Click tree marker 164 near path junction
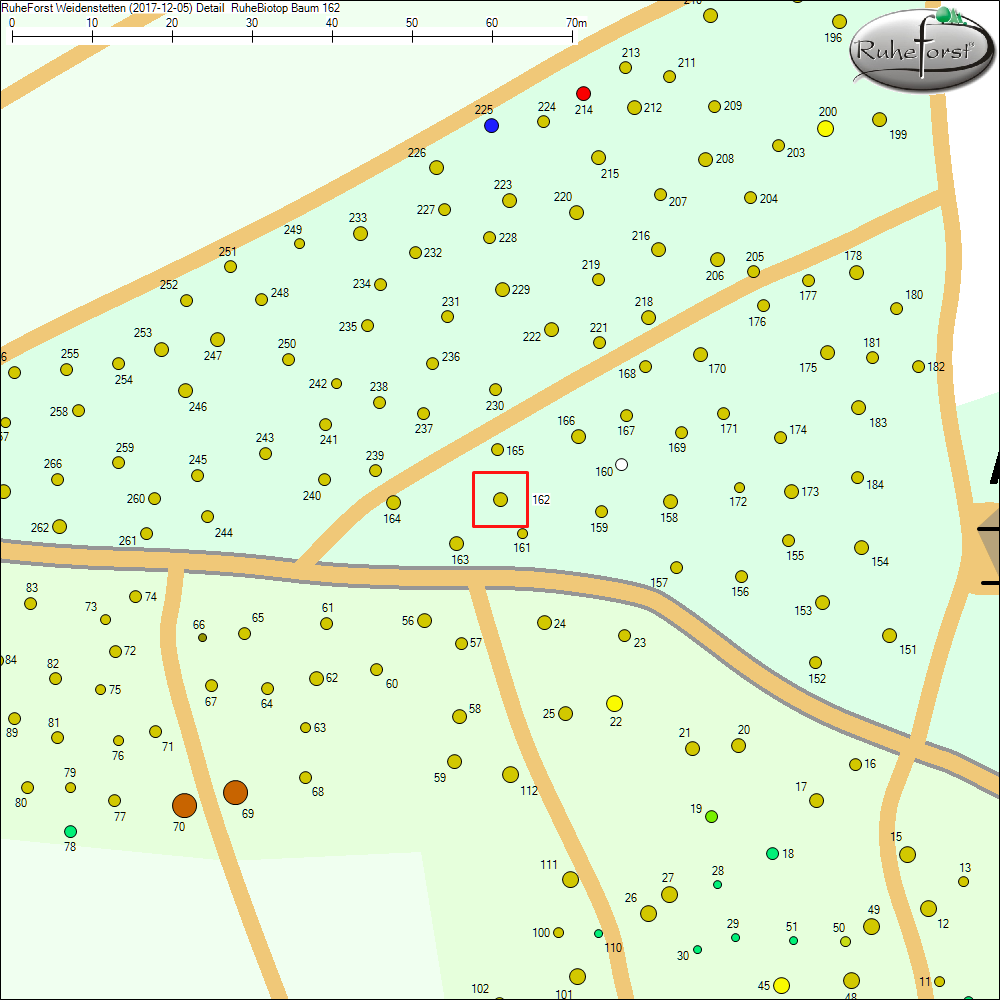1000x1000 pixels. [393, 502]
